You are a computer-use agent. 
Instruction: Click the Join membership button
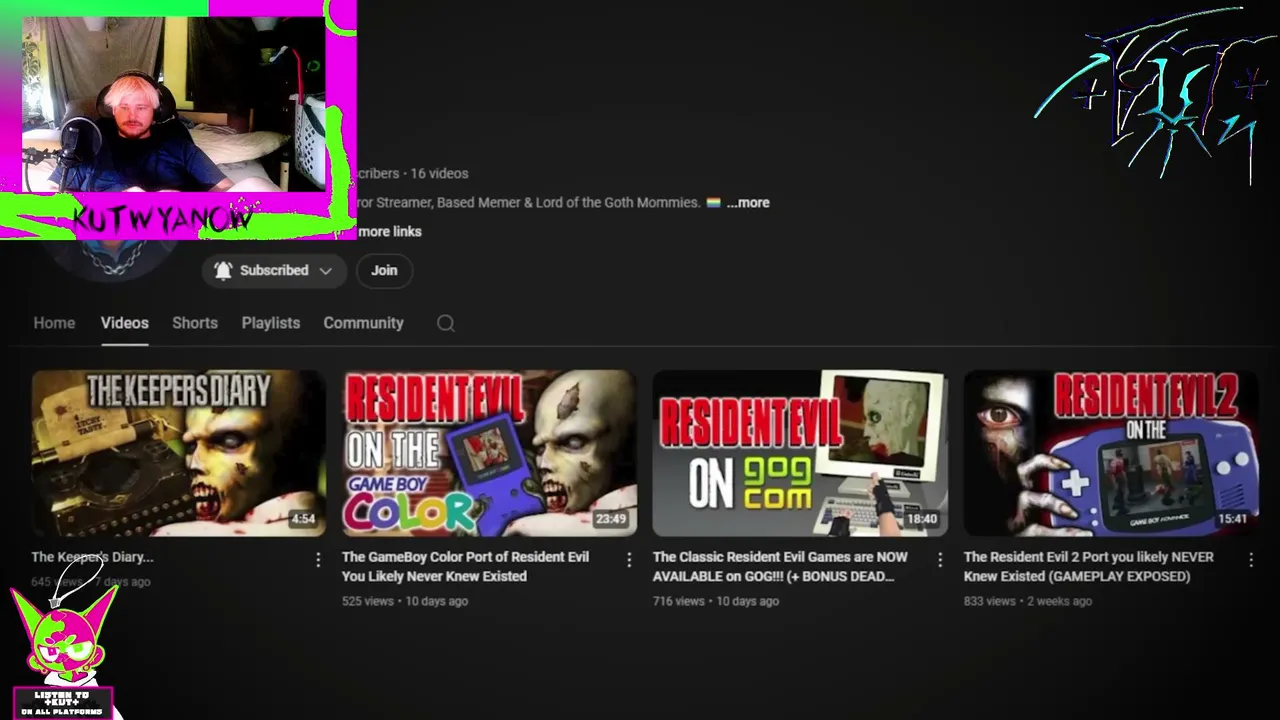(384, 270)
